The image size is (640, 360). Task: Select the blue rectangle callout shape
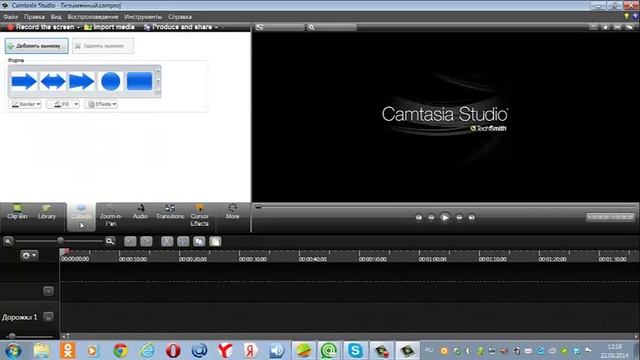click(x=139, y=81)
